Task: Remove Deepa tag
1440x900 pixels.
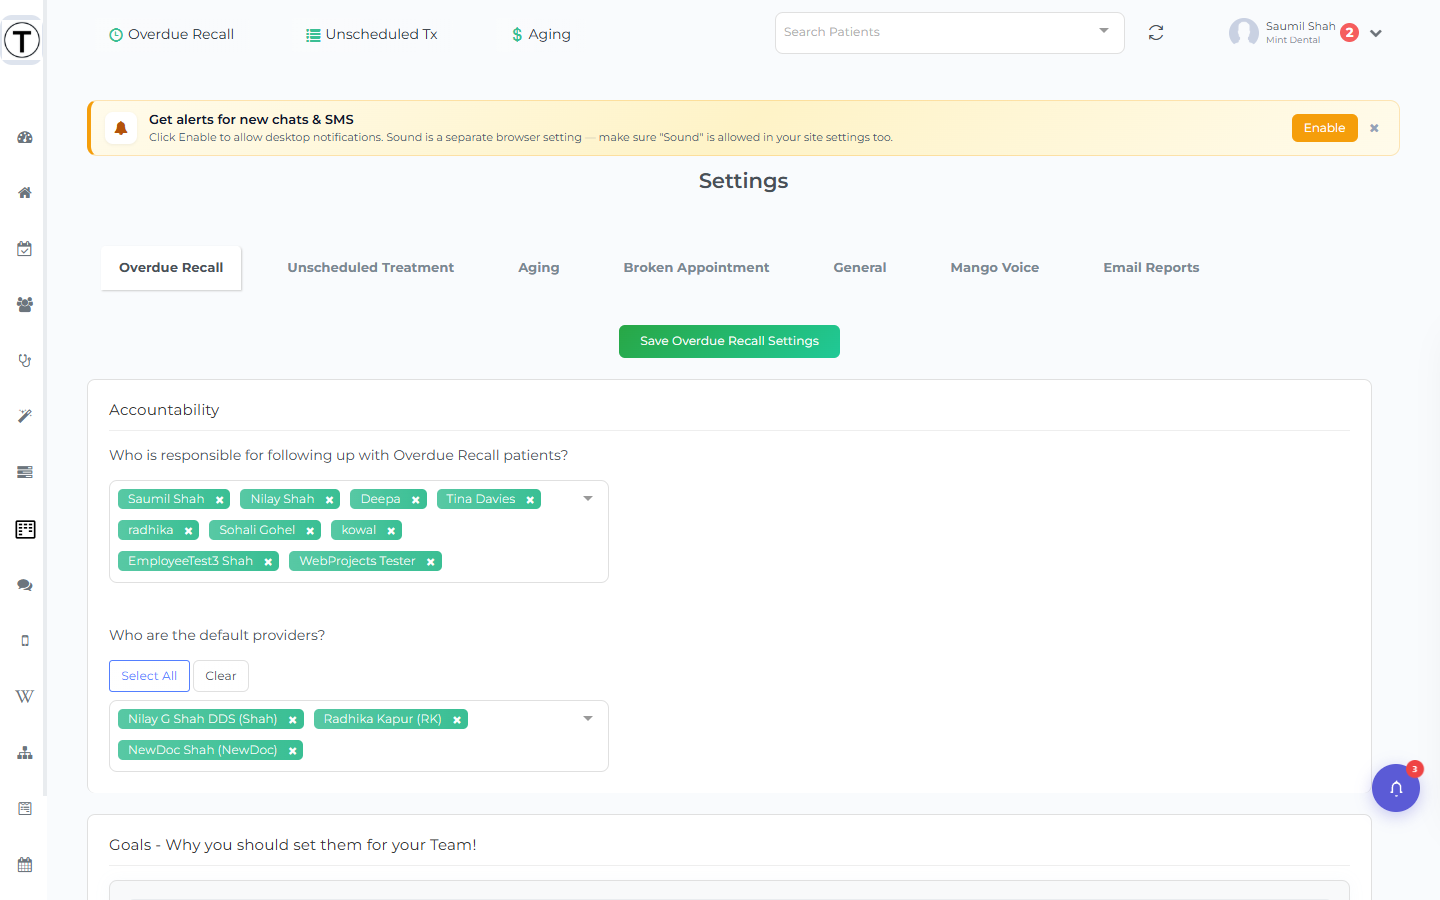Action: pos(415,500)
